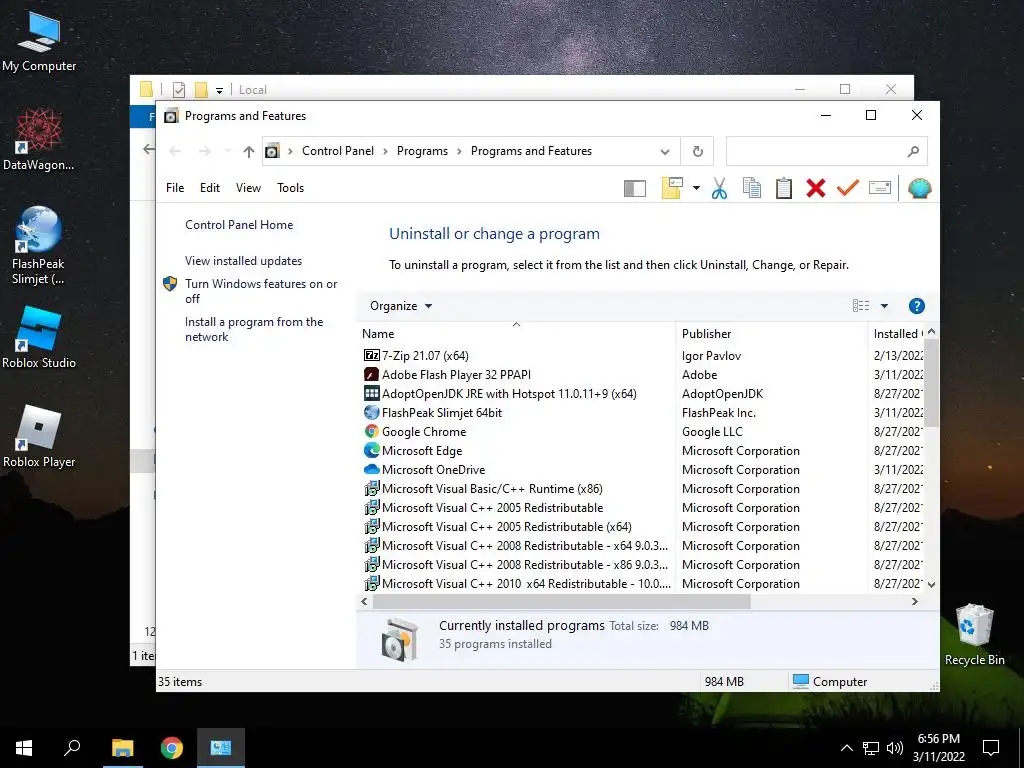
Task: Click the Up arrow navigation button
Action: 249,152
